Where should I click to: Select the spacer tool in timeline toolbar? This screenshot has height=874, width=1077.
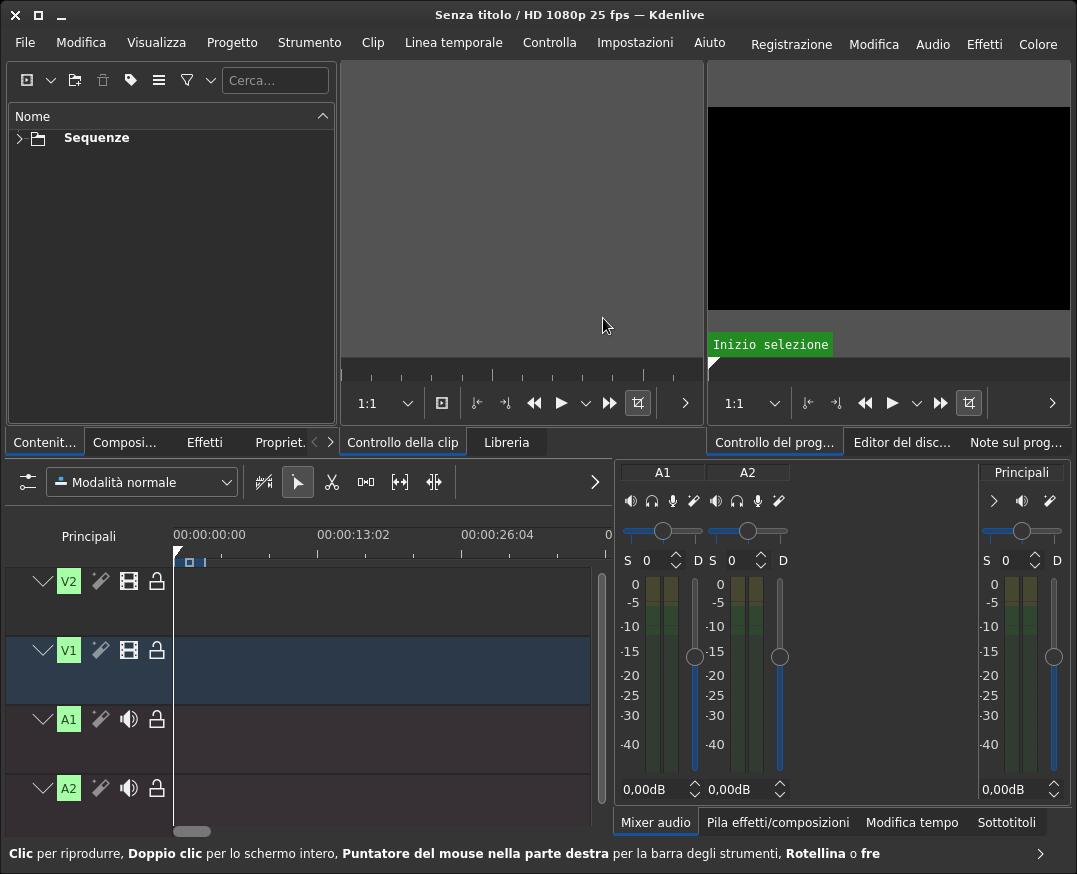[366, 482]
